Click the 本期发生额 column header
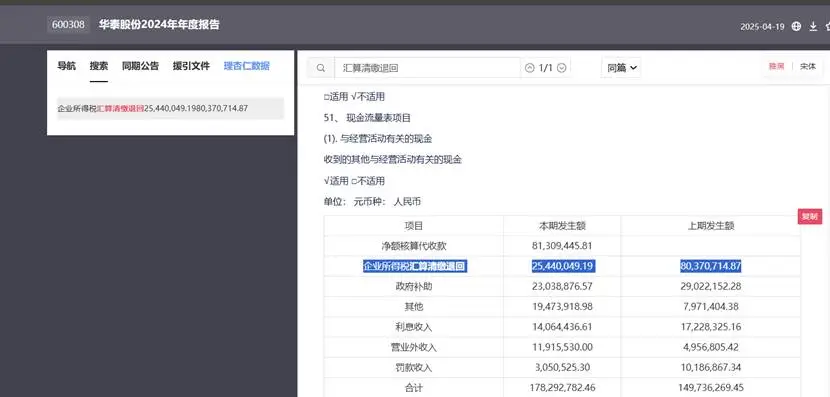The image size is (830, 397). [562, 226]
